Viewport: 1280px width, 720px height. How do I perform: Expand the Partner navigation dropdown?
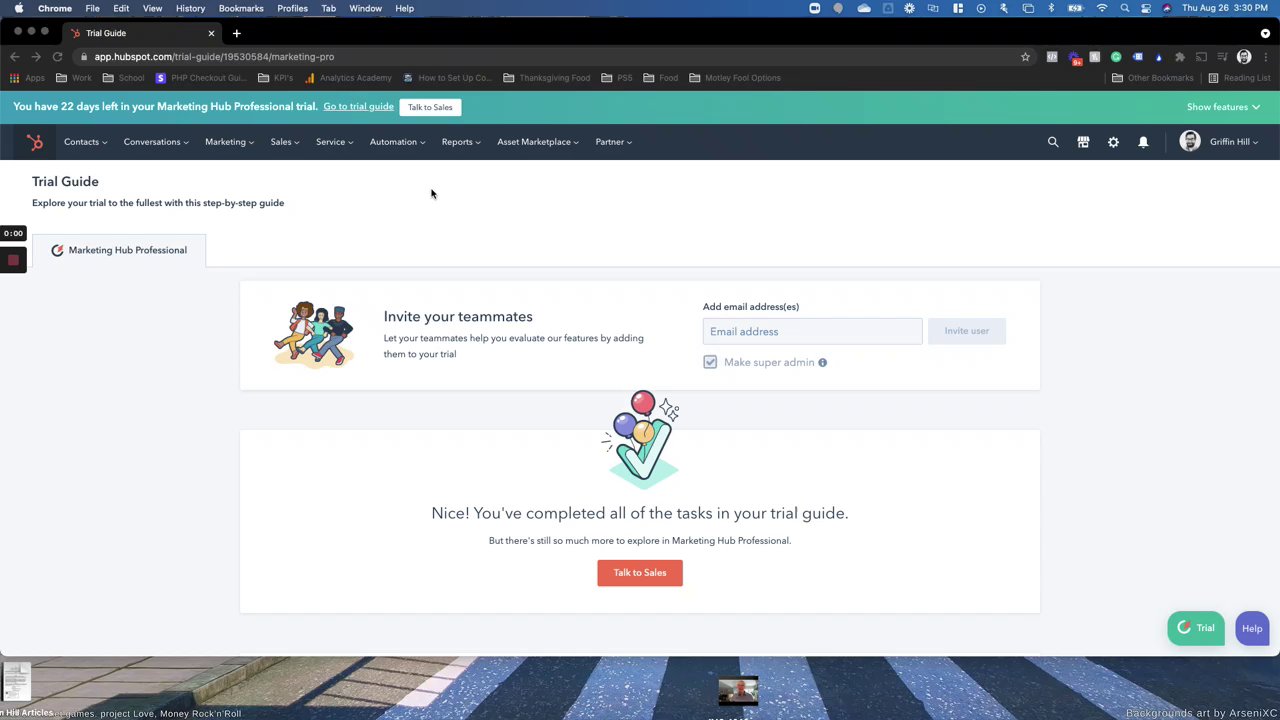(x=613, y=142)
